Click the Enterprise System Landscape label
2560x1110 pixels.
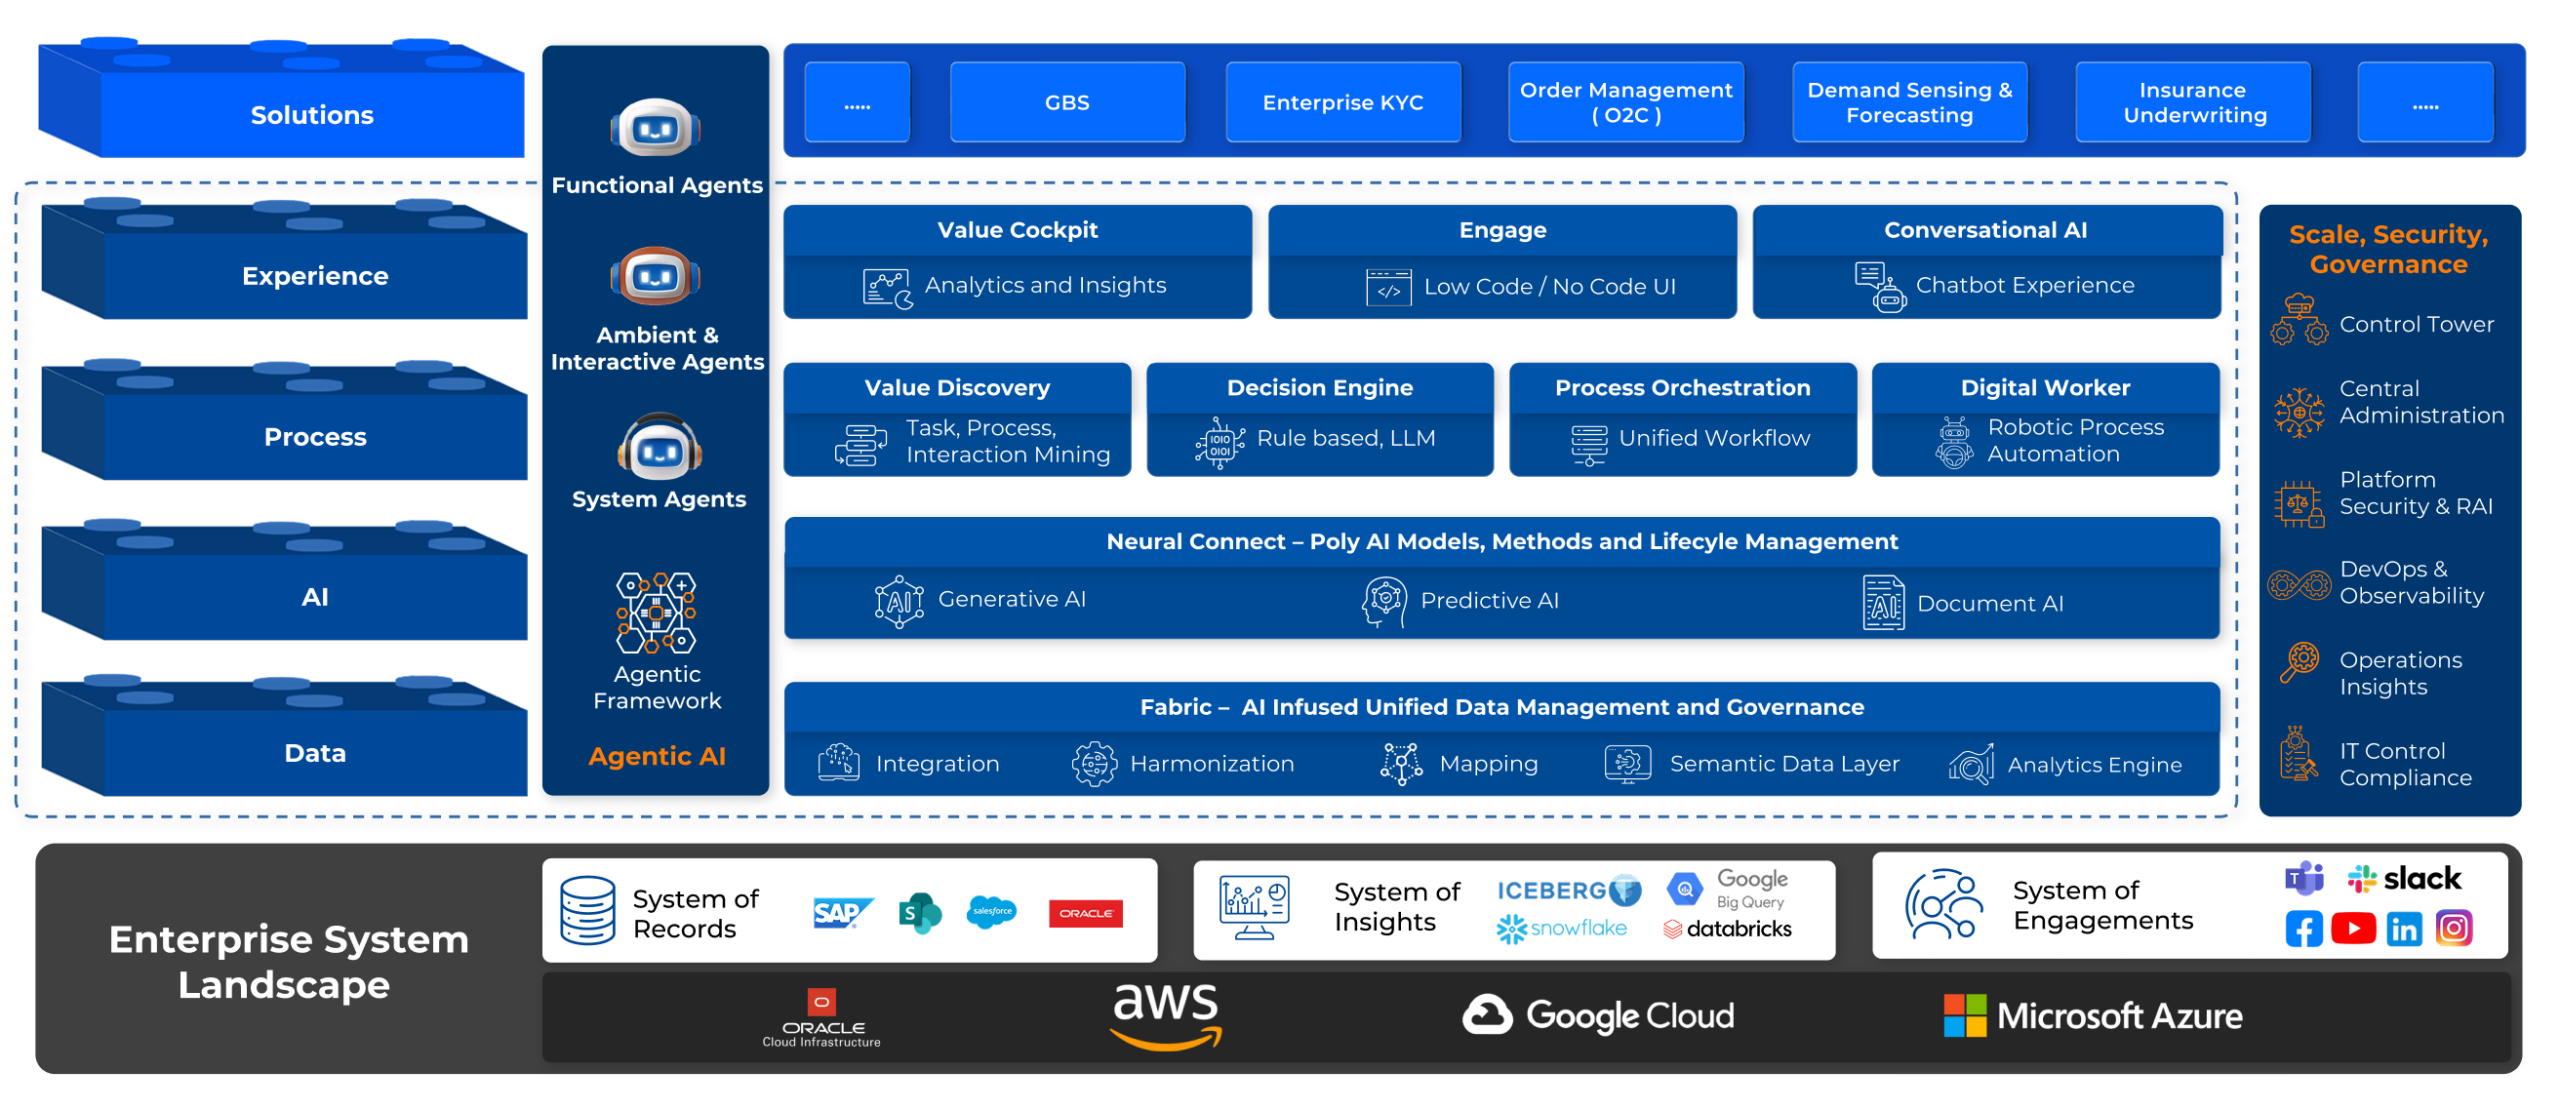click(x=288, y=961)
